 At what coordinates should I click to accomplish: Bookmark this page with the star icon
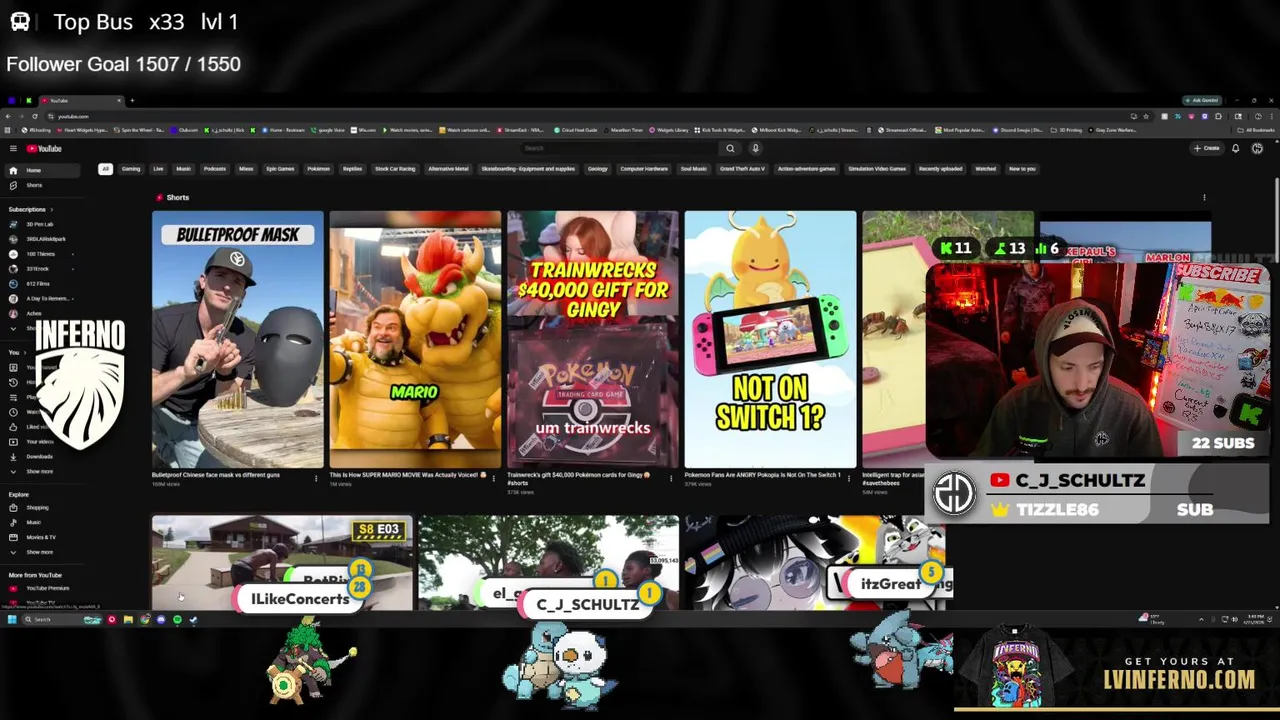pyautogui.click(x=1146, y=116)
